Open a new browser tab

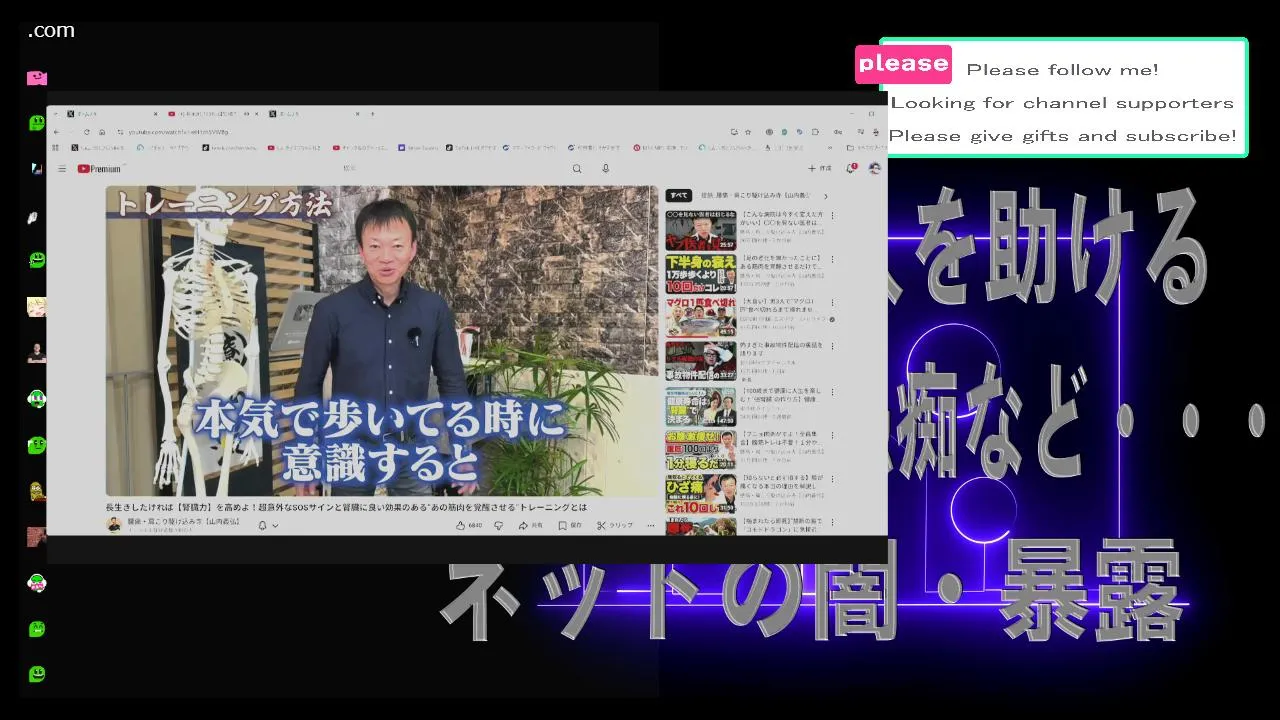[x=371, y=114]
